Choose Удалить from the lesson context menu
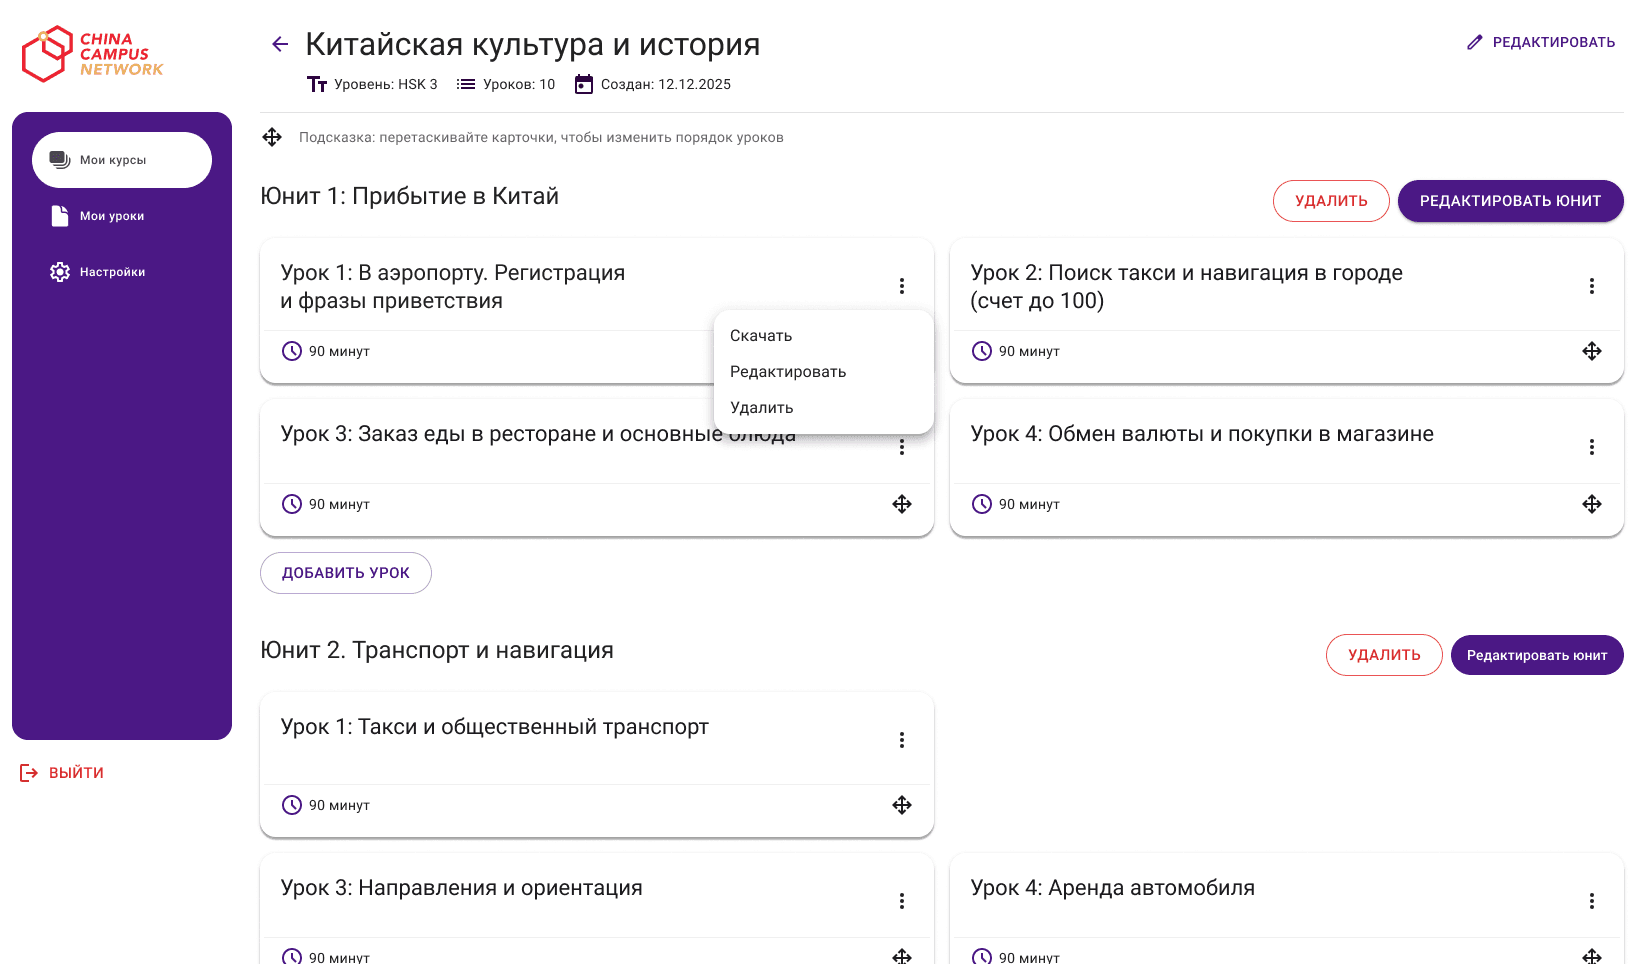1648x964 pixels. coord(761,407)
